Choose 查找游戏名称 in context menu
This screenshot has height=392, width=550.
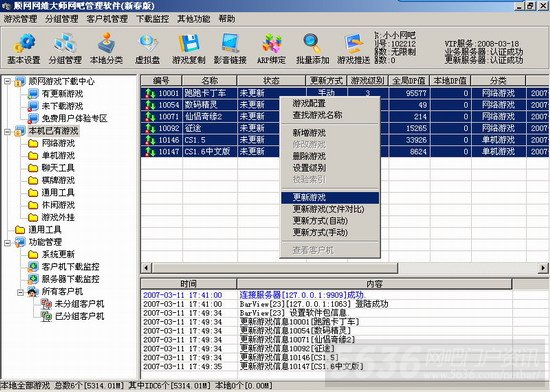tap(330, 115)
